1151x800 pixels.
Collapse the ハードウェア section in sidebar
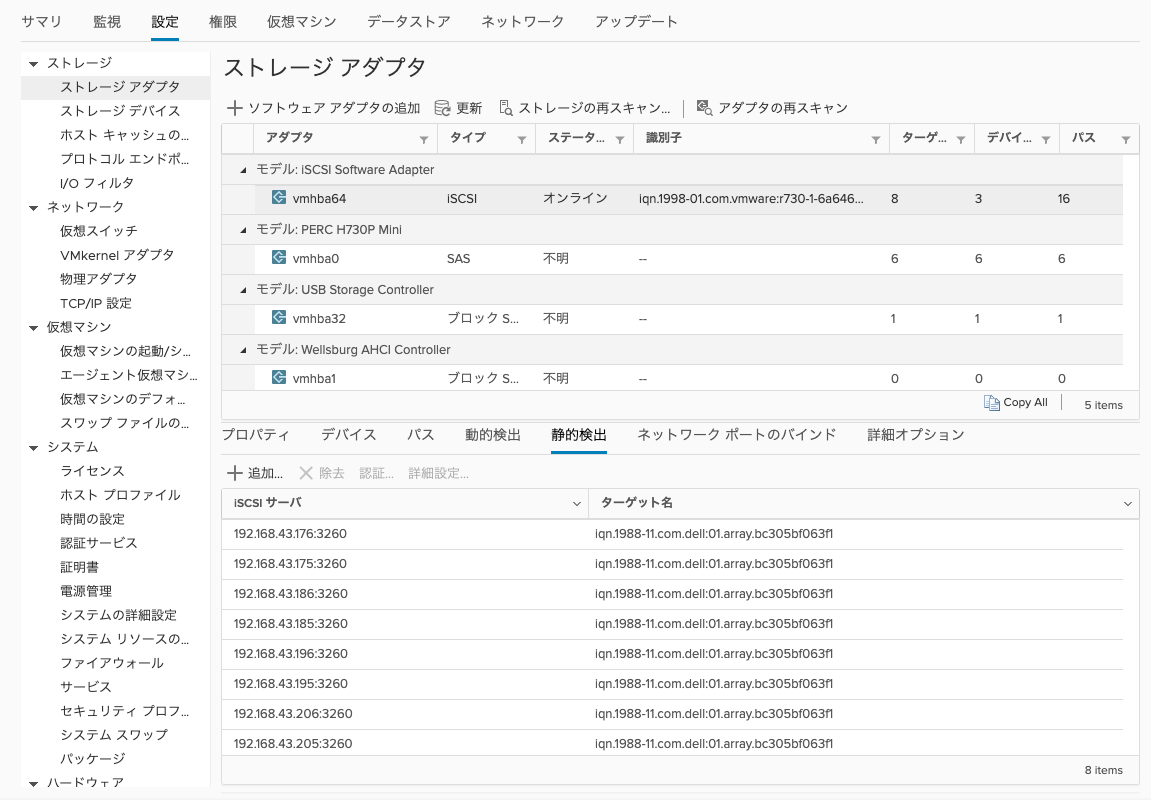point(33,784)
